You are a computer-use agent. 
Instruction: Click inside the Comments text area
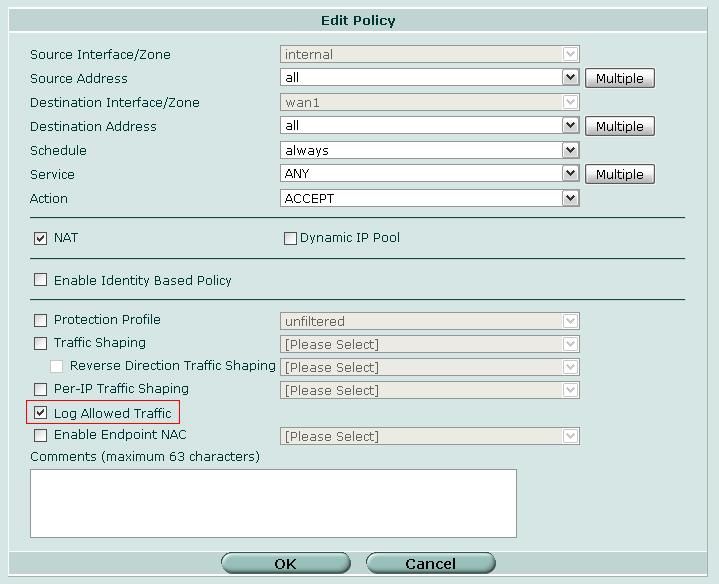[x=273, y=503]
